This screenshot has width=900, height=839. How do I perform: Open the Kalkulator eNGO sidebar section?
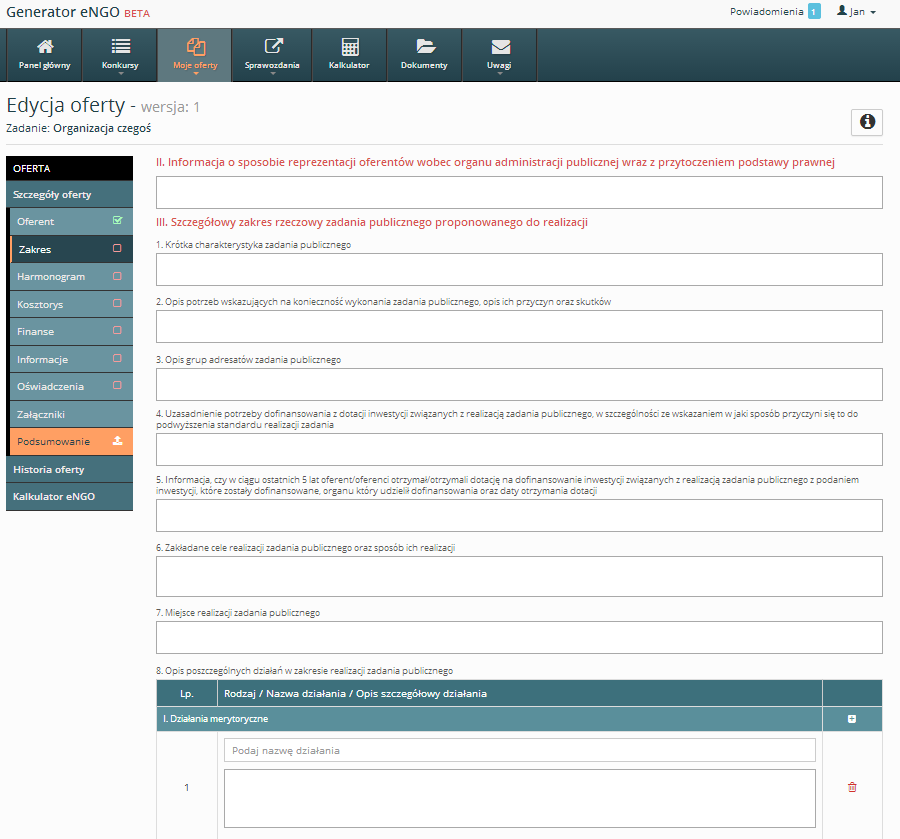[x=69, y=496]
